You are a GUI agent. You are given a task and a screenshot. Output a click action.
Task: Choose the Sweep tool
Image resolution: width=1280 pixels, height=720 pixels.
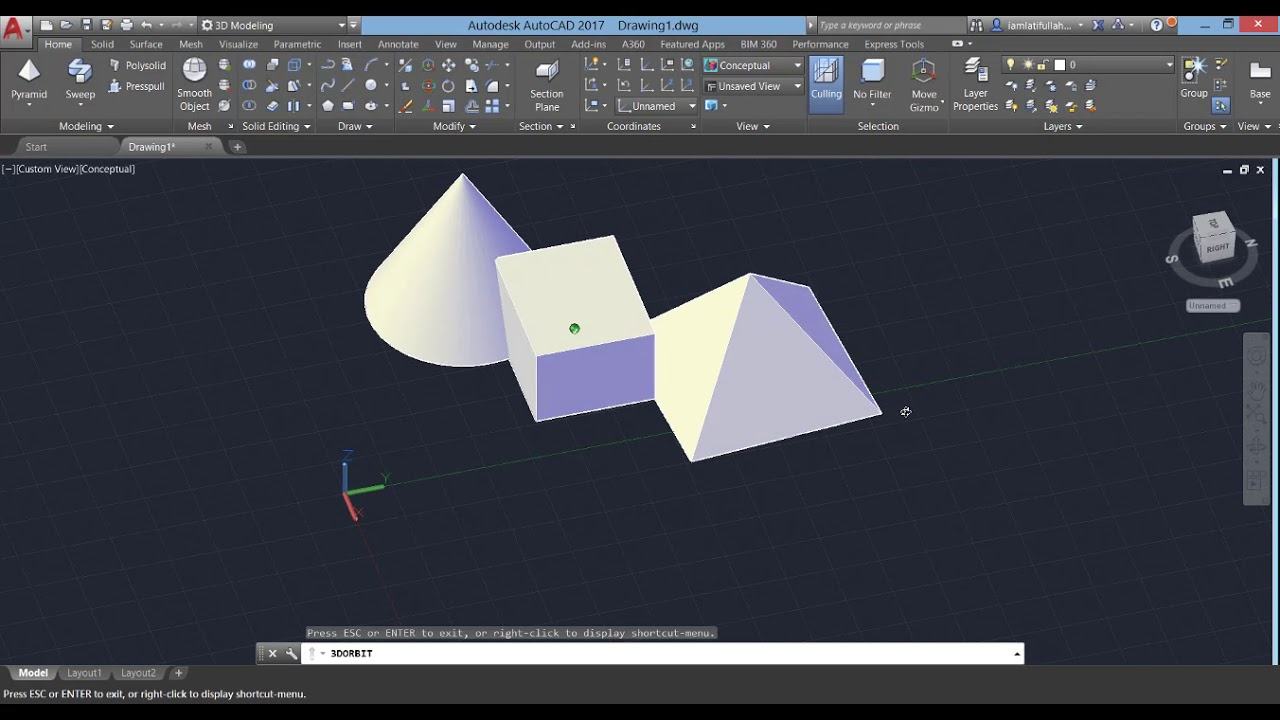80,80
